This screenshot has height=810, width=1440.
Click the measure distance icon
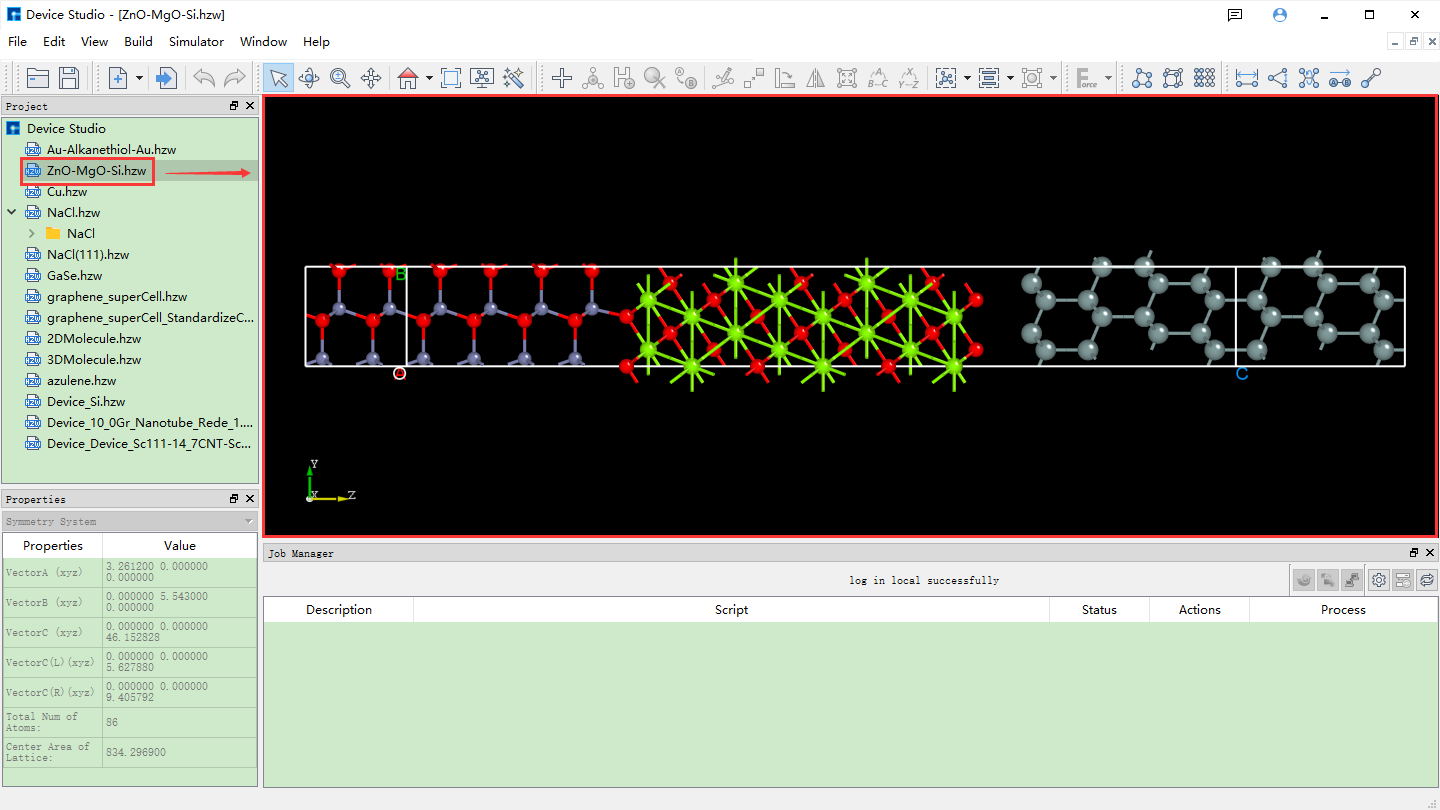[1246, 78]
